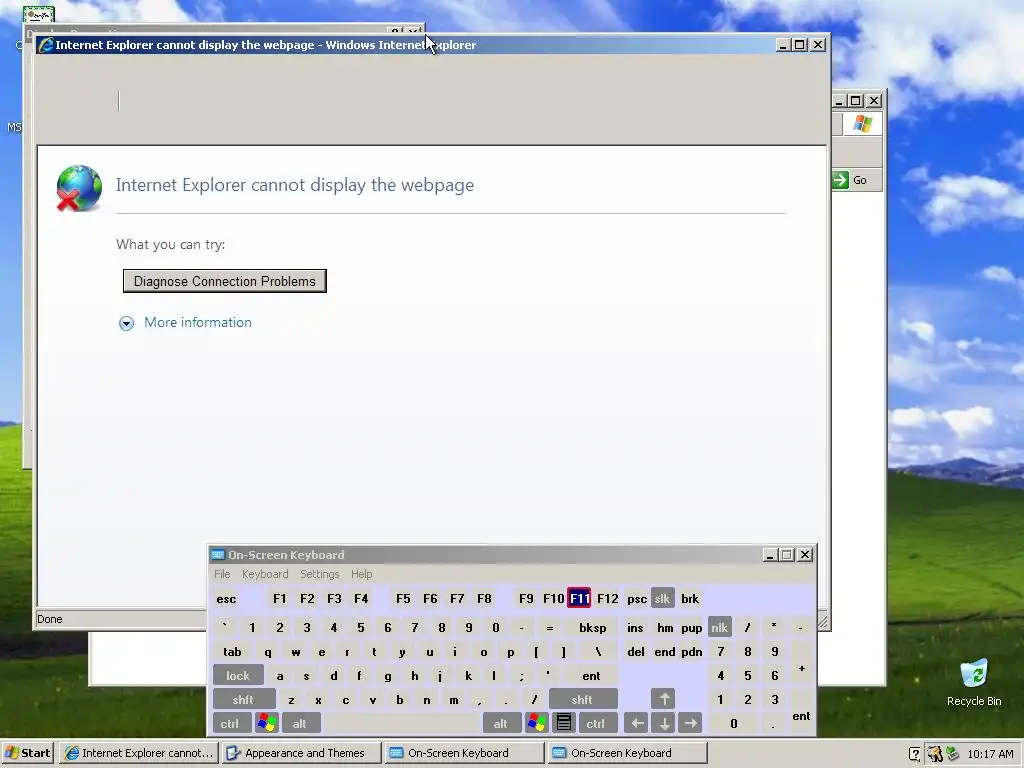Click the F12 key

pos(607,599)
